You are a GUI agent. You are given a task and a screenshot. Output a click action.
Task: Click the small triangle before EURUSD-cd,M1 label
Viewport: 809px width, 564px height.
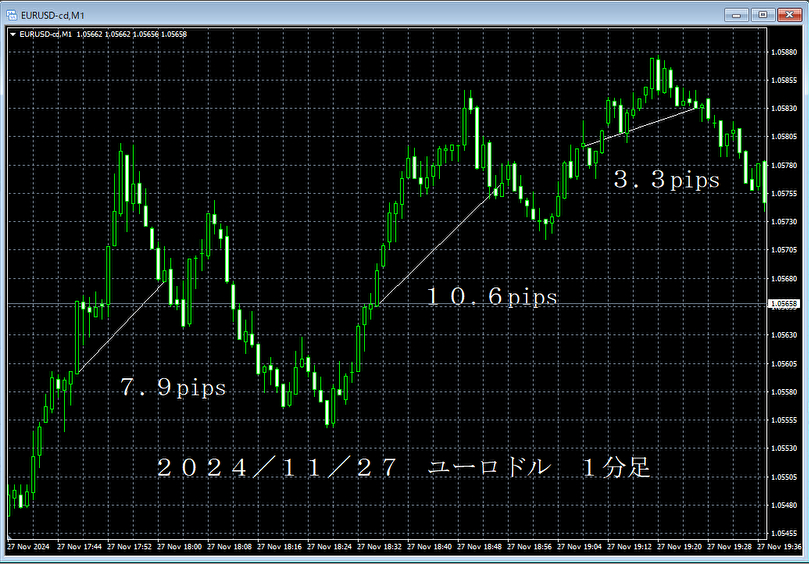click(x=12, y=34)
